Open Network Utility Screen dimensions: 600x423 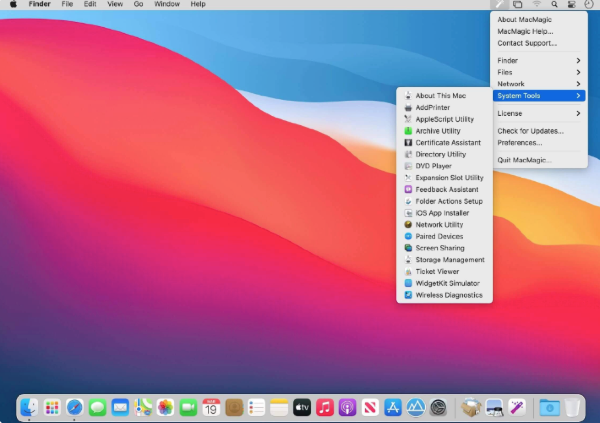(x=444, y=225)
